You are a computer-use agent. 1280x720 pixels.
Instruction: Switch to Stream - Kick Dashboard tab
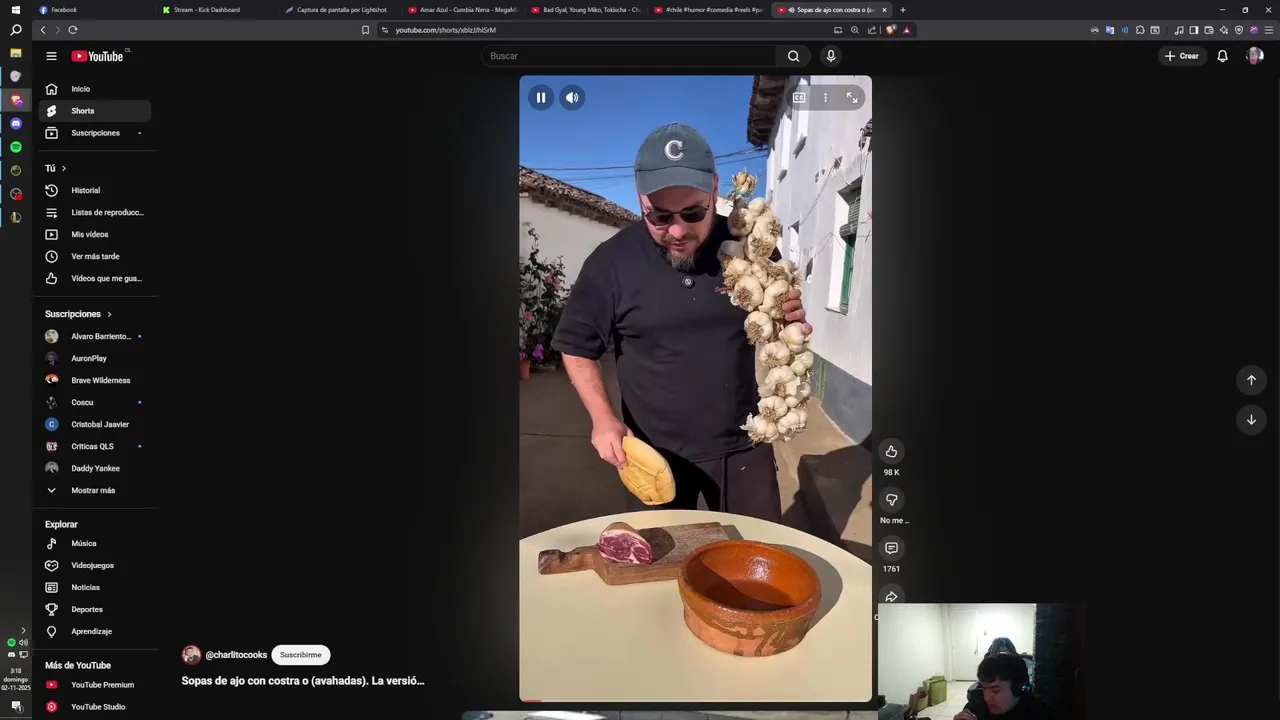click(217, 10)
